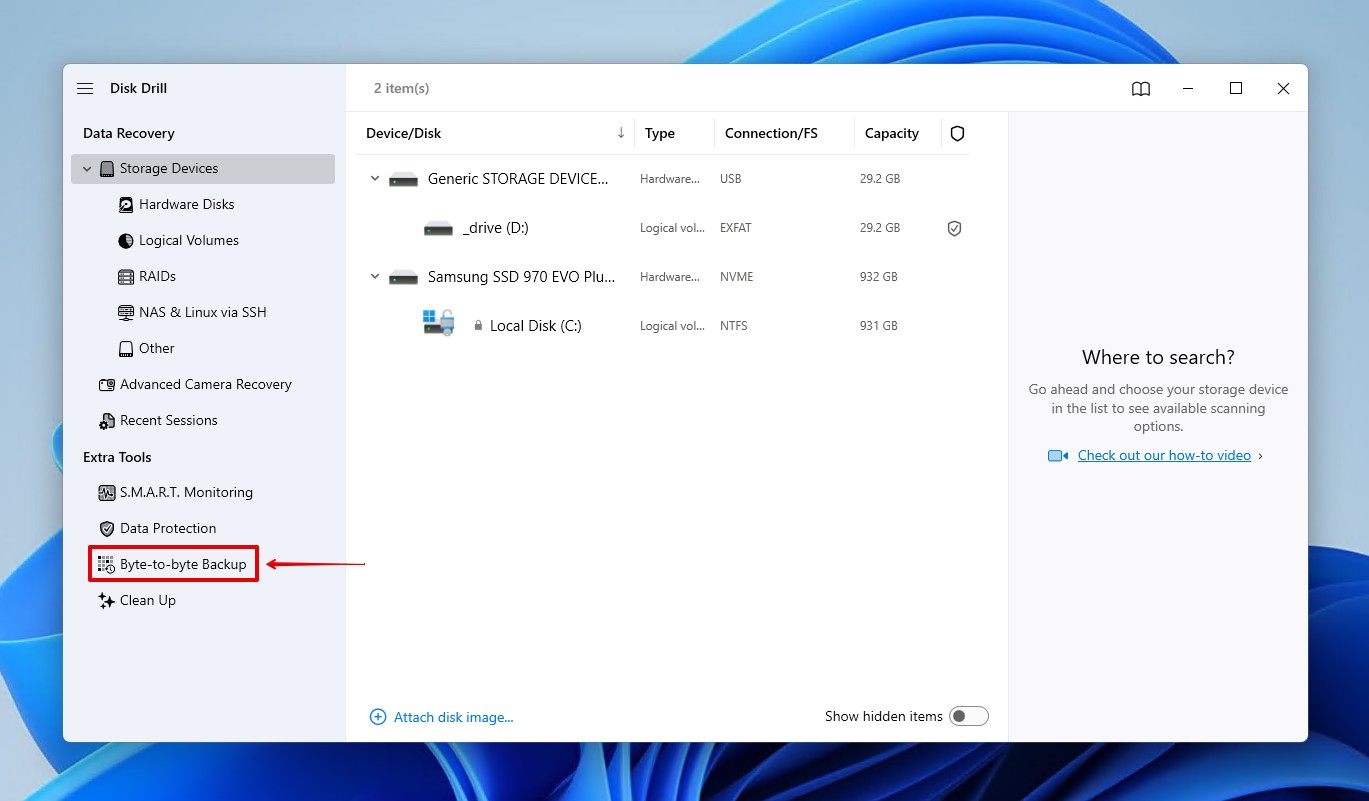Image resolution: width=1369 pixels, height=801 pixels.
Task: Open the documentation book icon
Action: [1140, 88]
